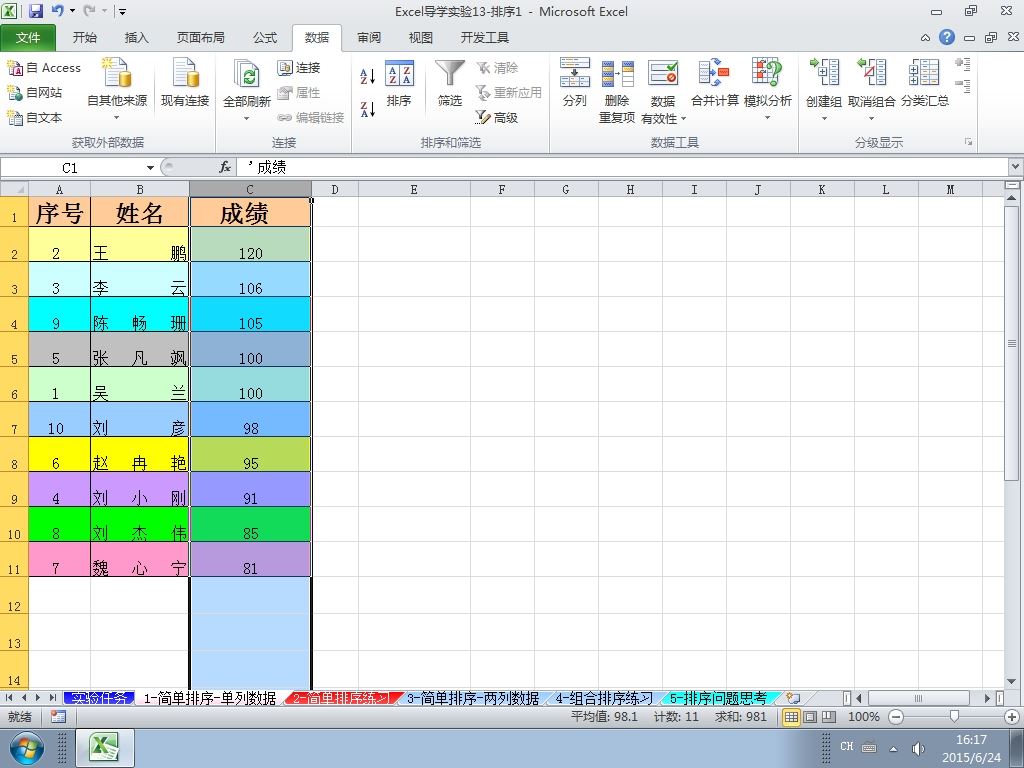This screenshot has width=1024, height=768.
Task: Click the 分列 text to columns icon
Action: (575, 72)
